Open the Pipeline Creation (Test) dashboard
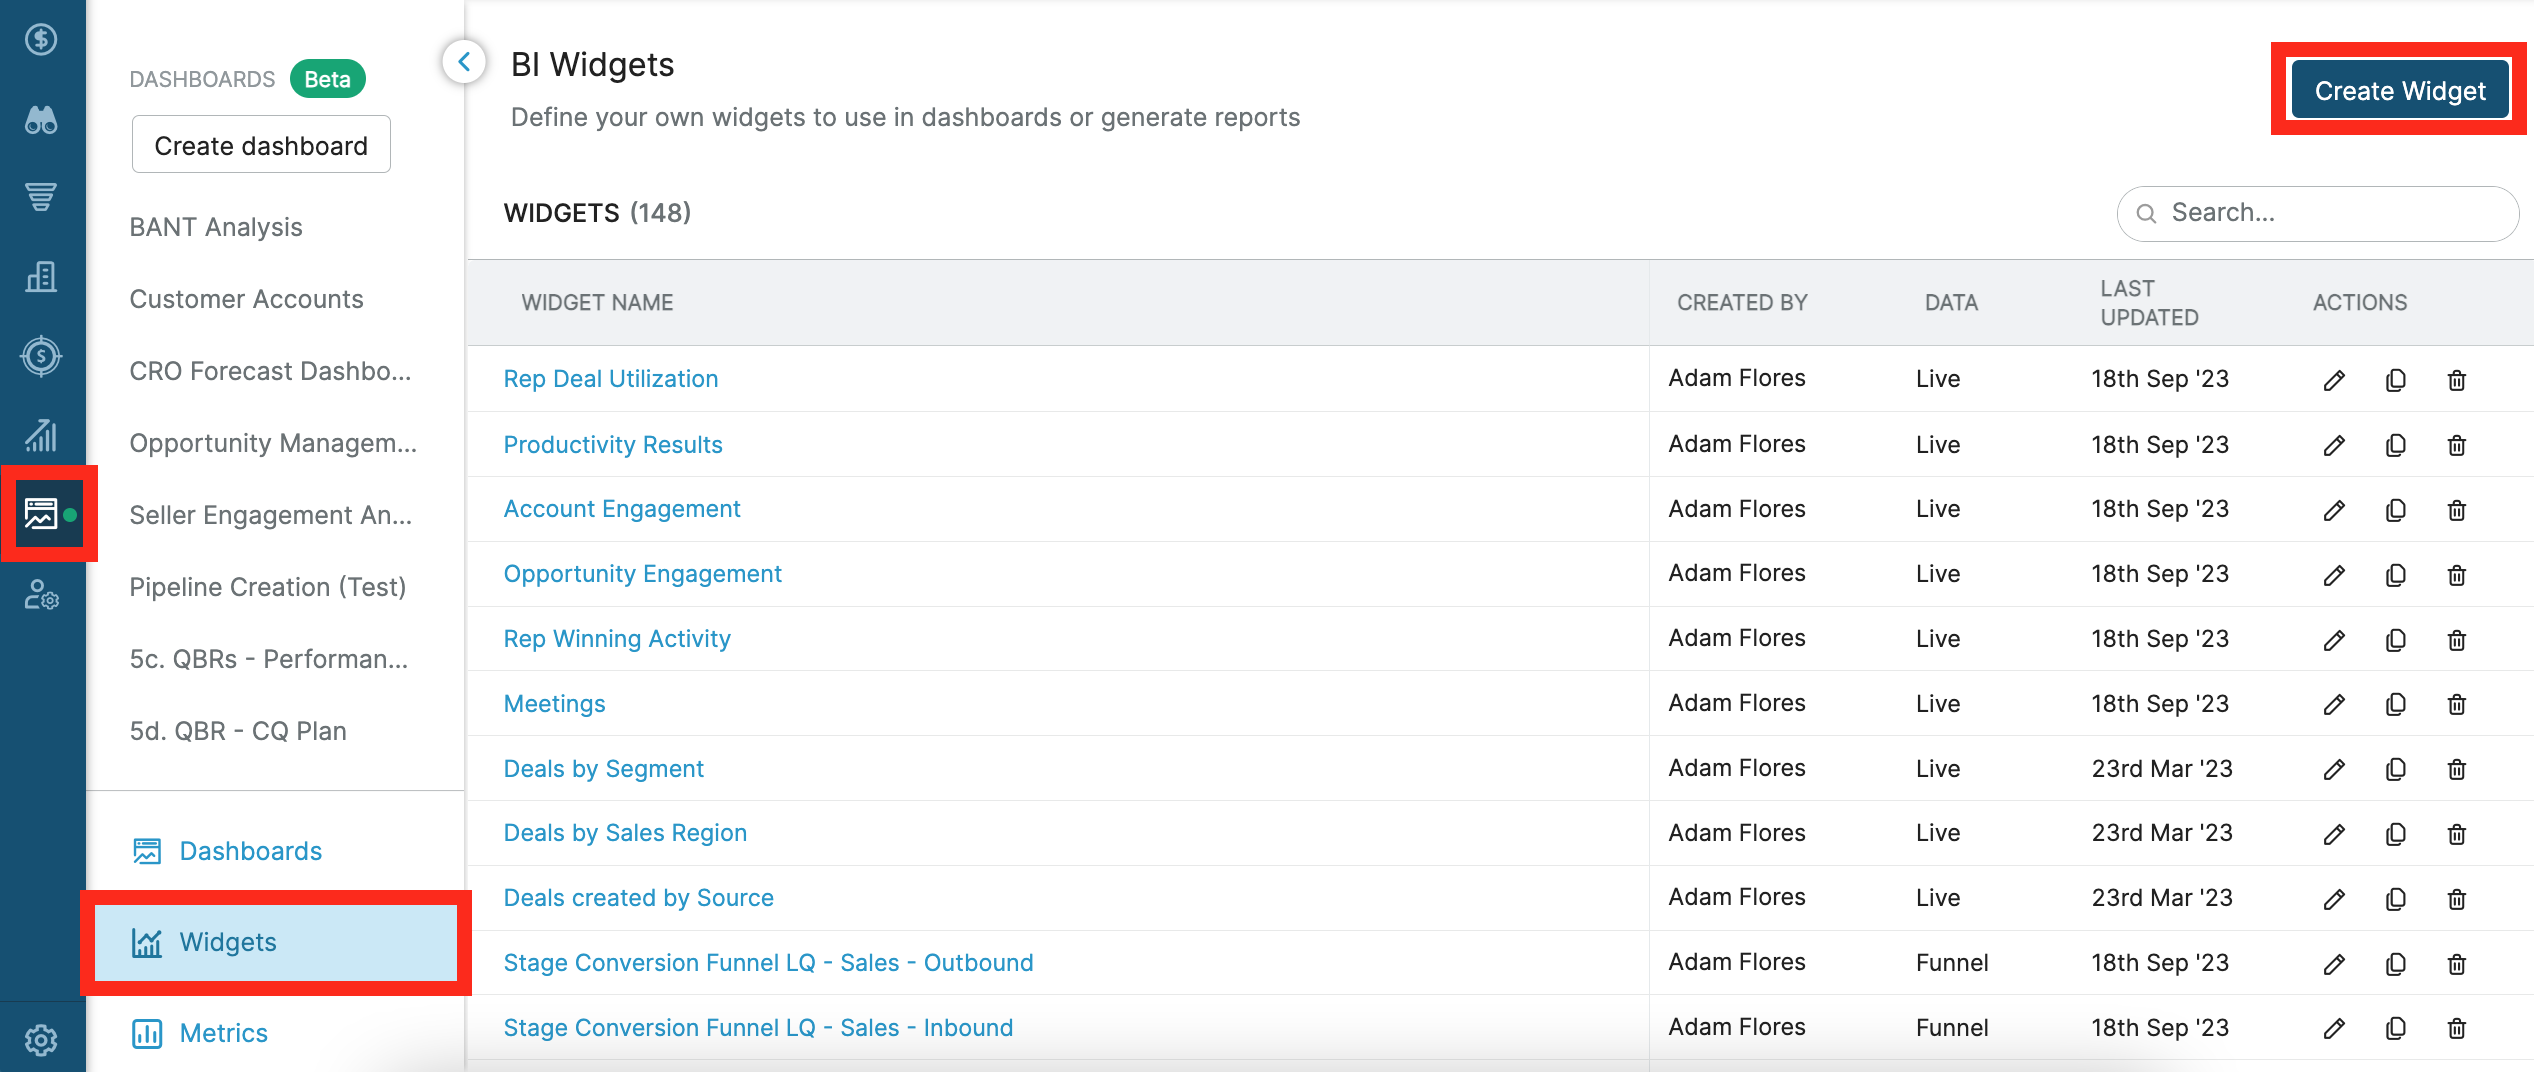Image resolution: width=2534 pixels, height=1072 pixels. pos(268,587)
